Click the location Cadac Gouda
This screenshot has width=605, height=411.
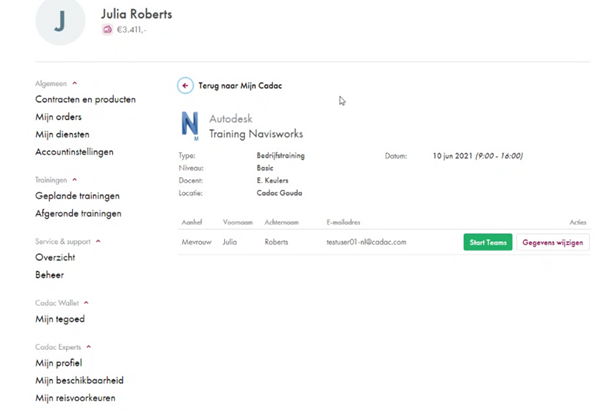[279, 193]
